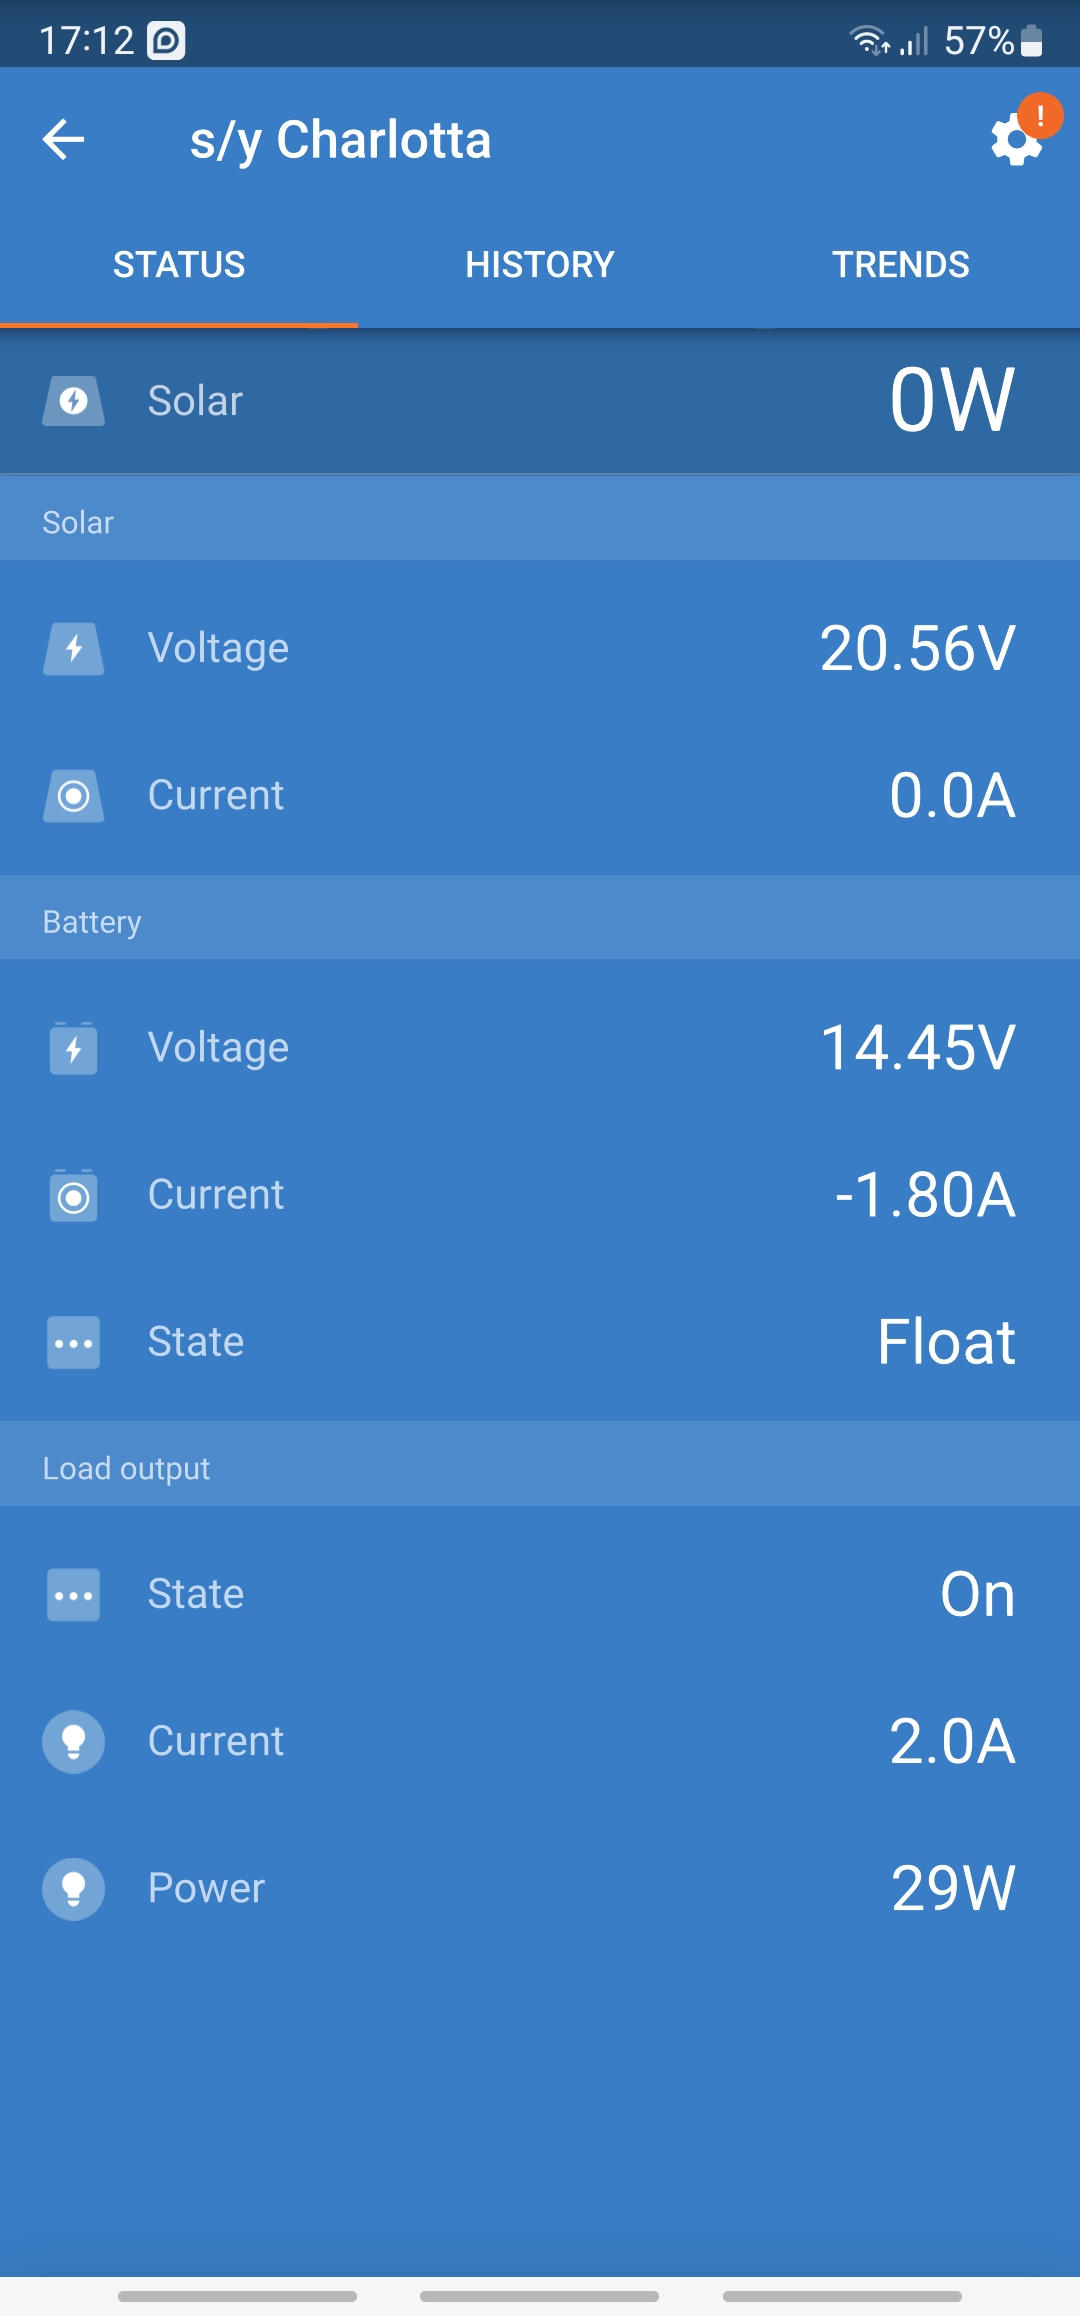Tap the back arrow

click(x=63, y=139)
